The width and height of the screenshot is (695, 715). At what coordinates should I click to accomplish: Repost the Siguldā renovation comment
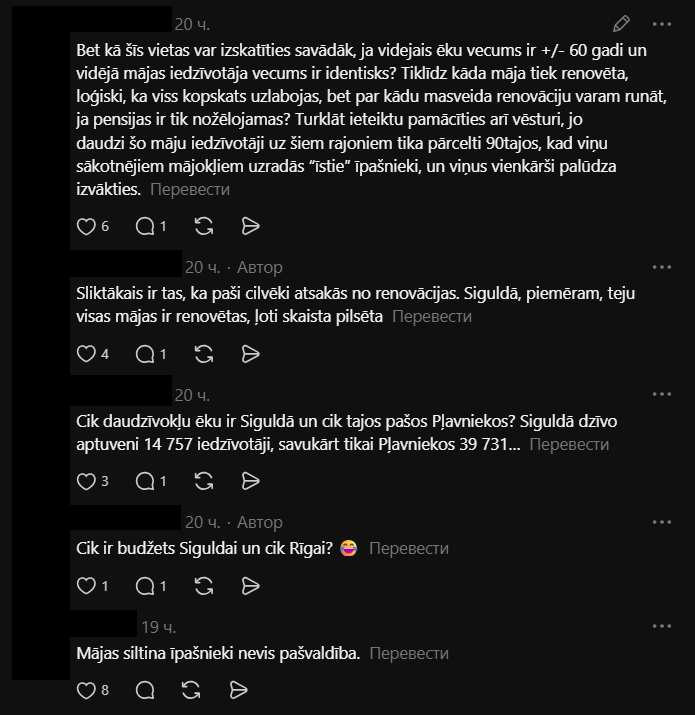pyautogui.click(x=204, y=354)
